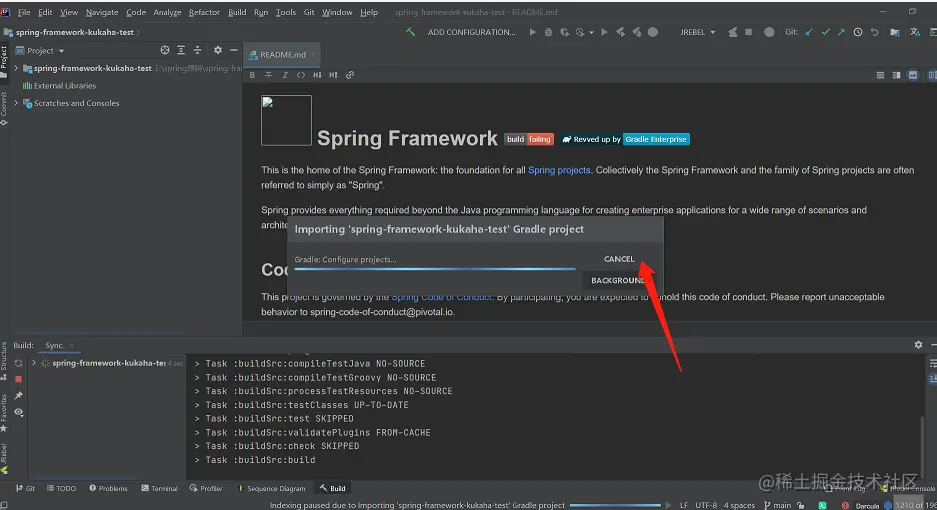937x510 pixels.
Task: Toggle the eye view filter in Build panel
Action: 19,412
